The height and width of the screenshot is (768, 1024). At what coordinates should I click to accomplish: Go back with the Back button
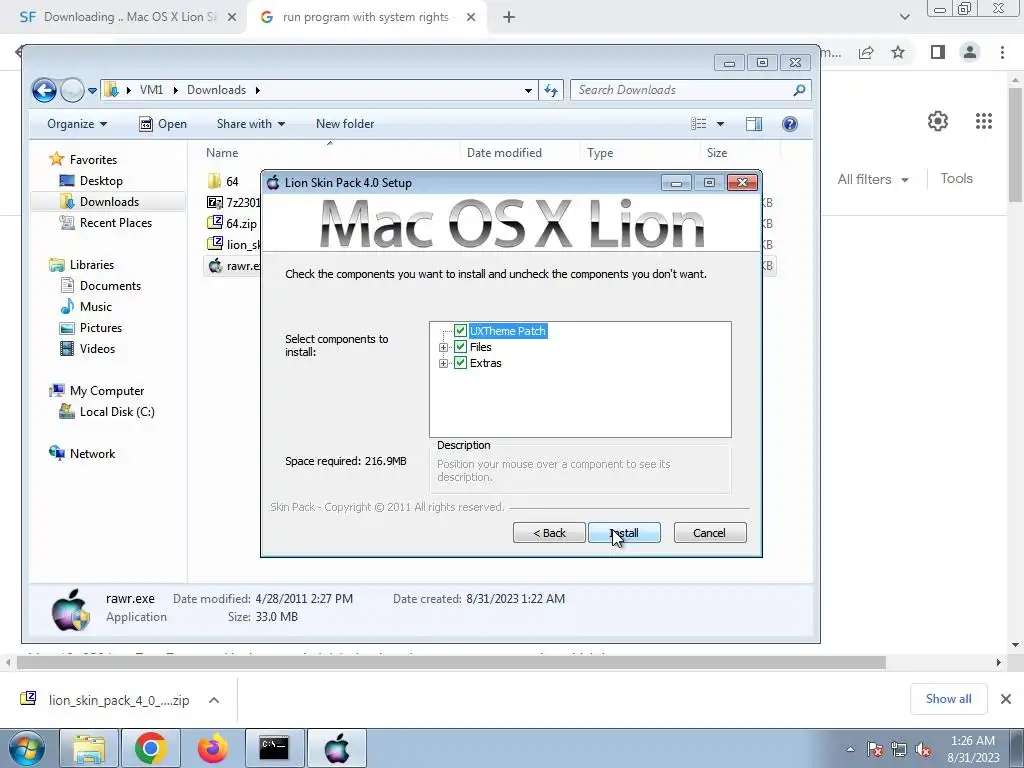pos(549,533)
